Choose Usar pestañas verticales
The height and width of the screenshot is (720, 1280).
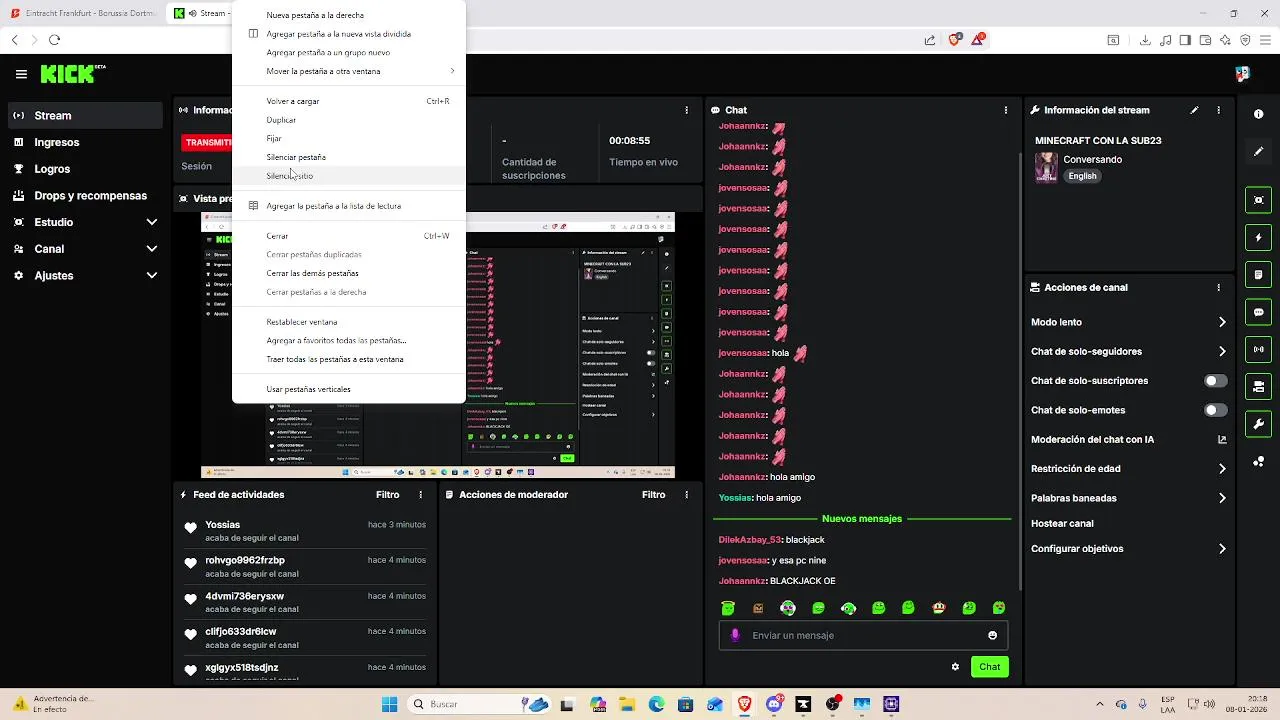(349, 389)
